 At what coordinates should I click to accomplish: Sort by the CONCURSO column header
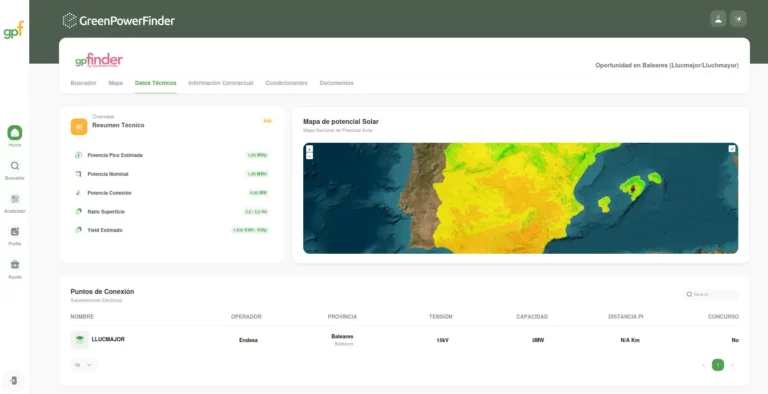(723, 317)
